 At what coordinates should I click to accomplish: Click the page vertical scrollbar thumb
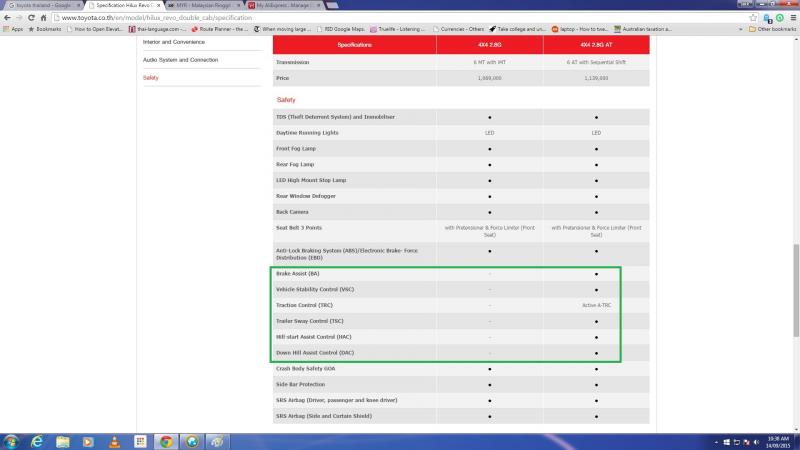point(796,290)
